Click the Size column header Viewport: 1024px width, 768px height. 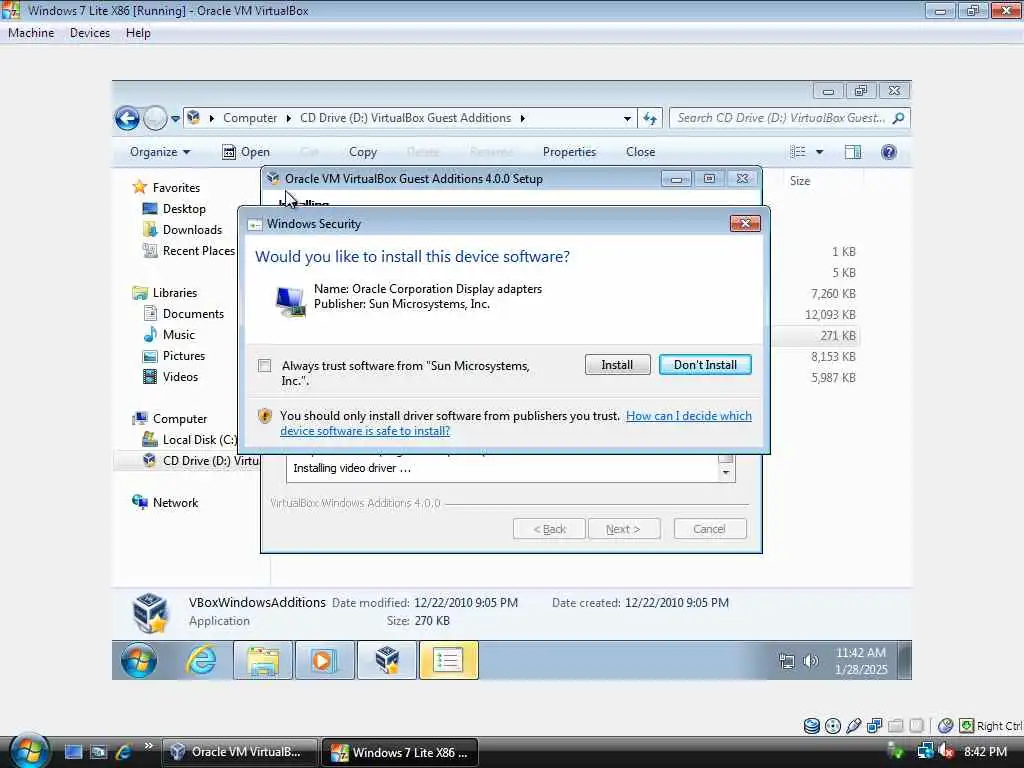pos(800,181)
